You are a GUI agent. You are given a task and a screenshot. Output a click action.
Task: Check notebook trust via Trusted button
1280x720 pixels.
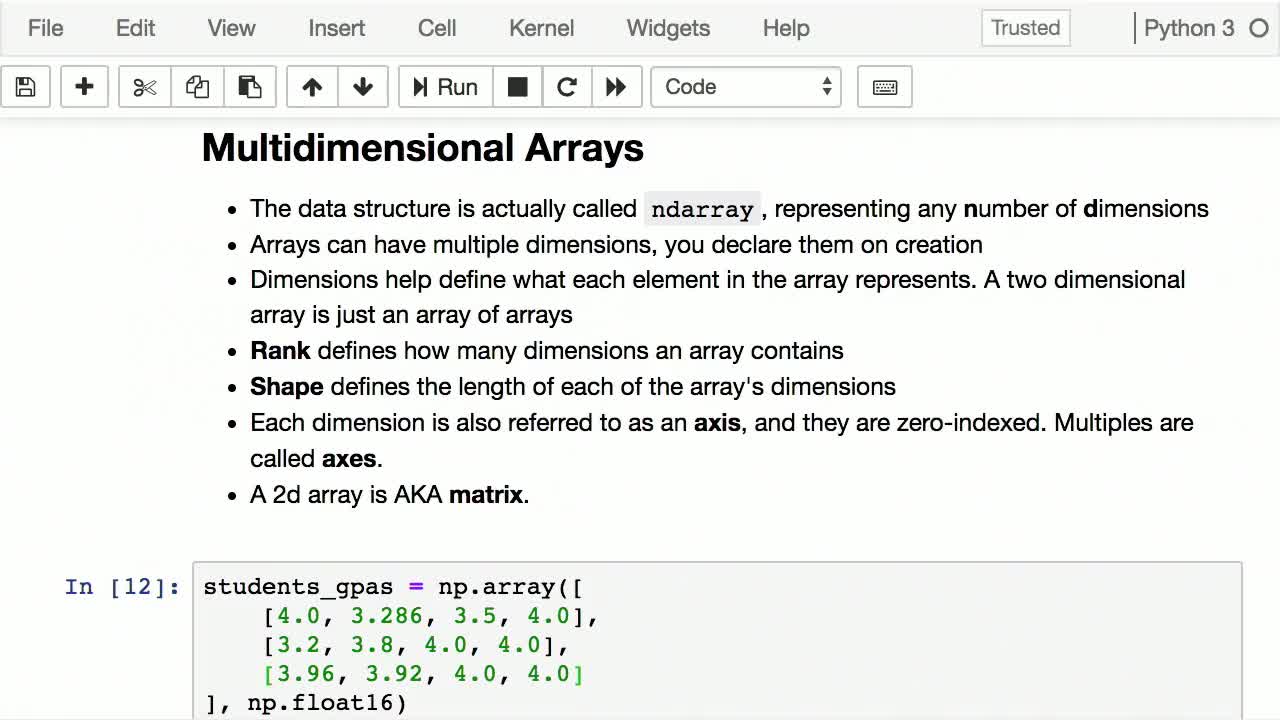pyautogui.click(x=1025, y=28)
